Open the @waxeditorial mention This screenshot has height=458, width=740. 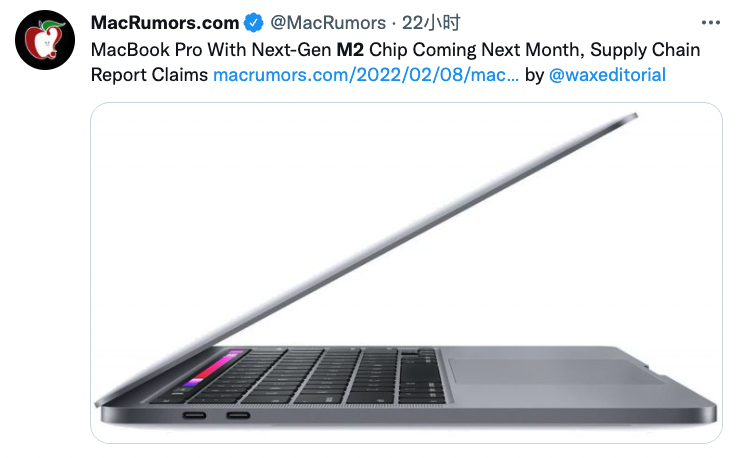607,75
